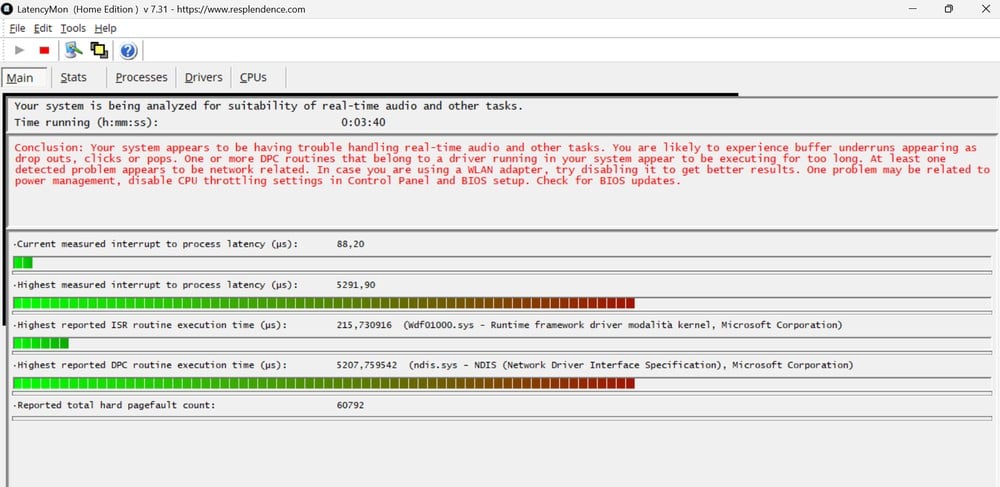Close the LatencyMon window
The width and height of the screenshot is (1000, 487).
pyautogui.click(x=985, y=9)
